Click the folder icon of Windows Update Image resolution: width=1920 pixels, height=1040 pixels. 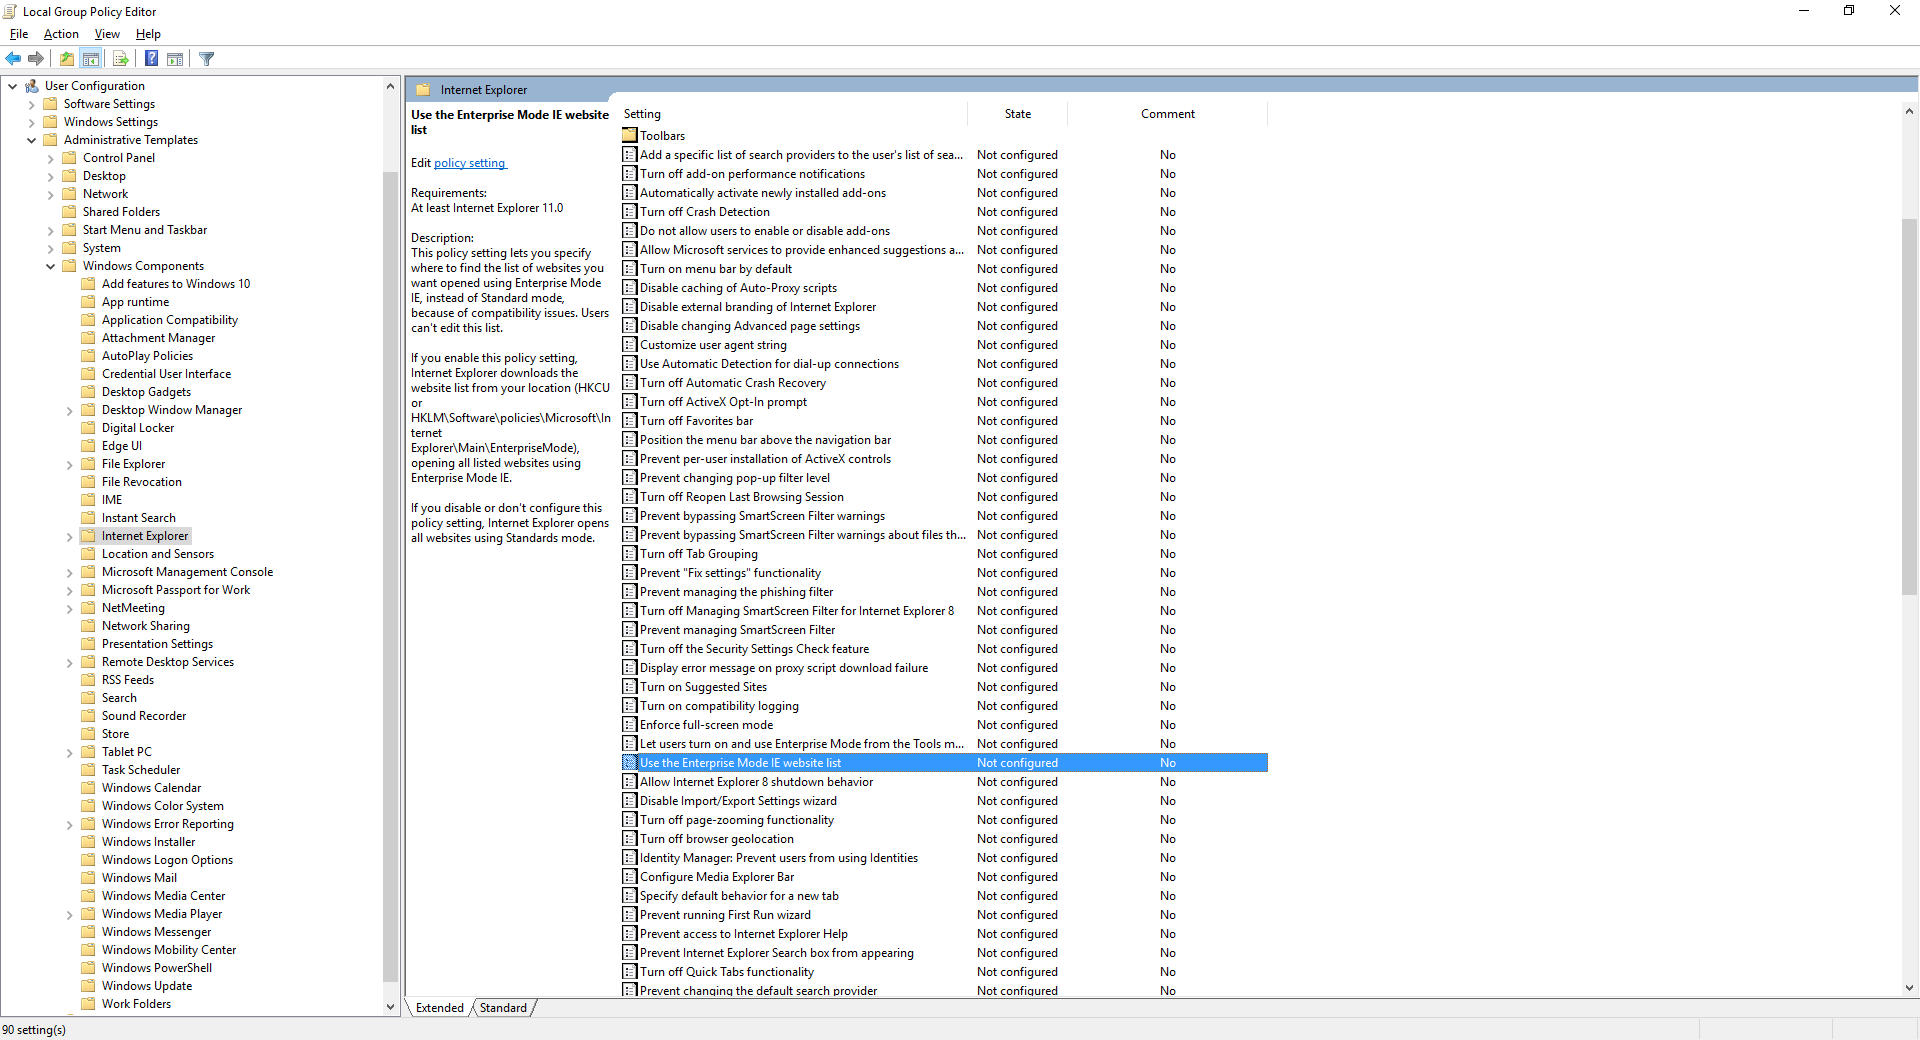point(89,986)
